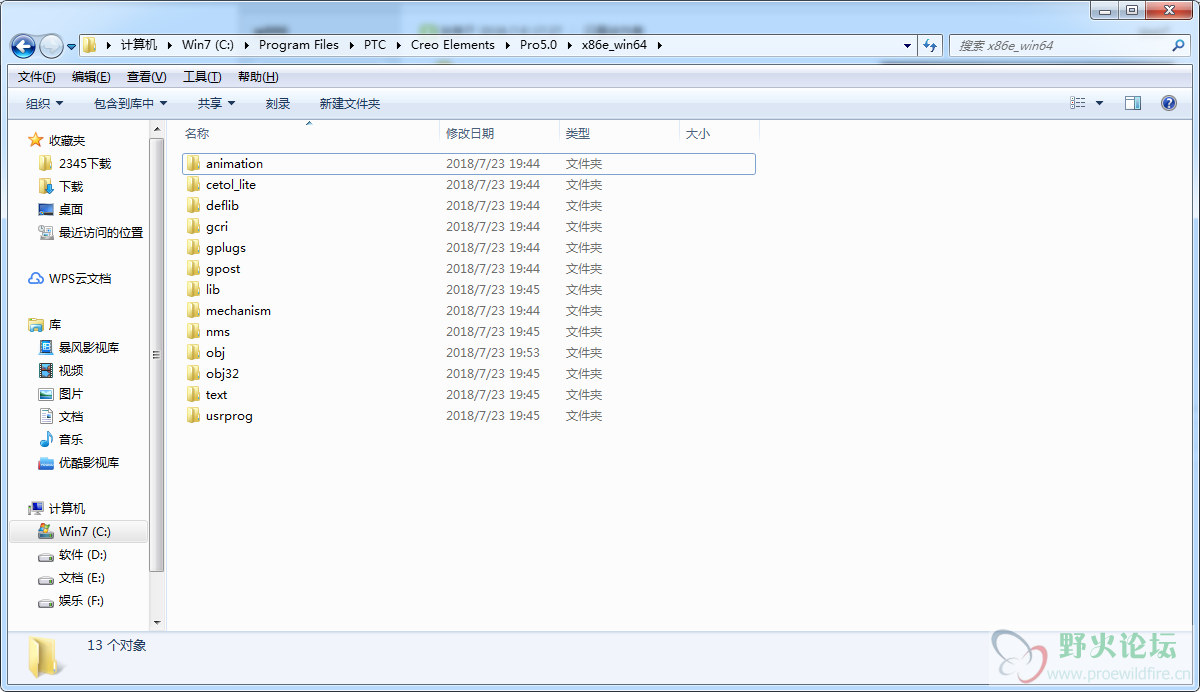The width and height of the screenshot is (1200, 692).
Task: Select the lib folder
Action: pyautogui.click(x=468, y=290)
